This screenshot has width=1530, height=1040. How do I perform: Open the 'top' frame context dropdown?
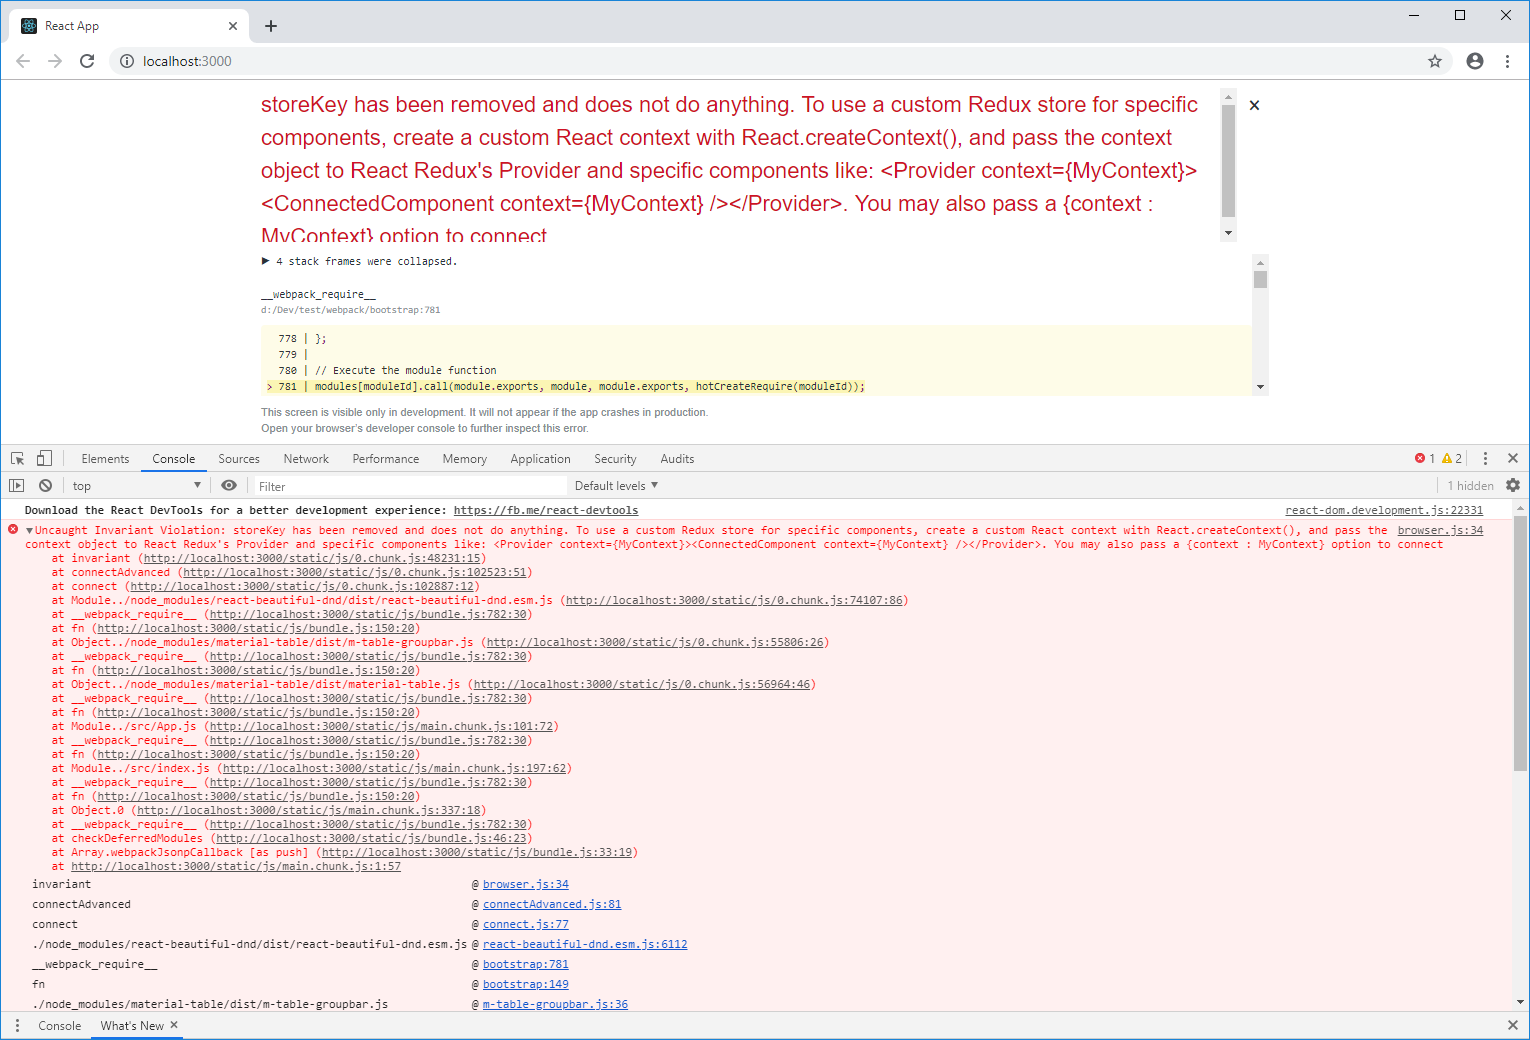point(137,485)
